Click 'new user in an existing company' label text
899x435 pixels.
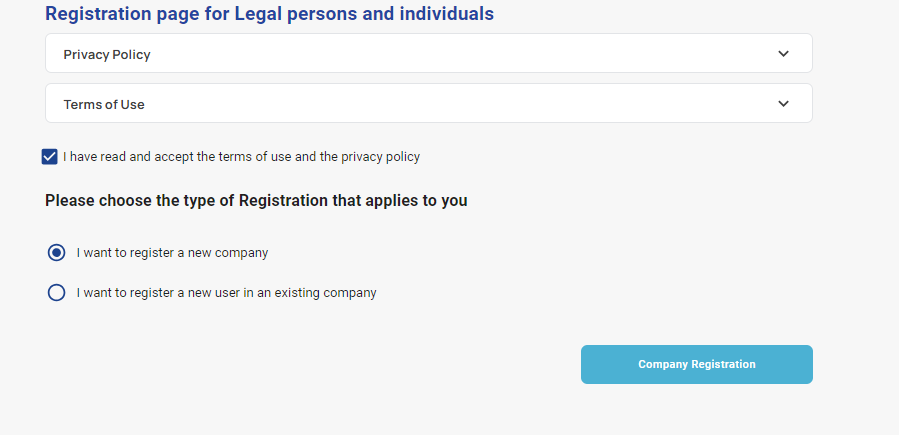pyautogui.click(x=226, y=293)
